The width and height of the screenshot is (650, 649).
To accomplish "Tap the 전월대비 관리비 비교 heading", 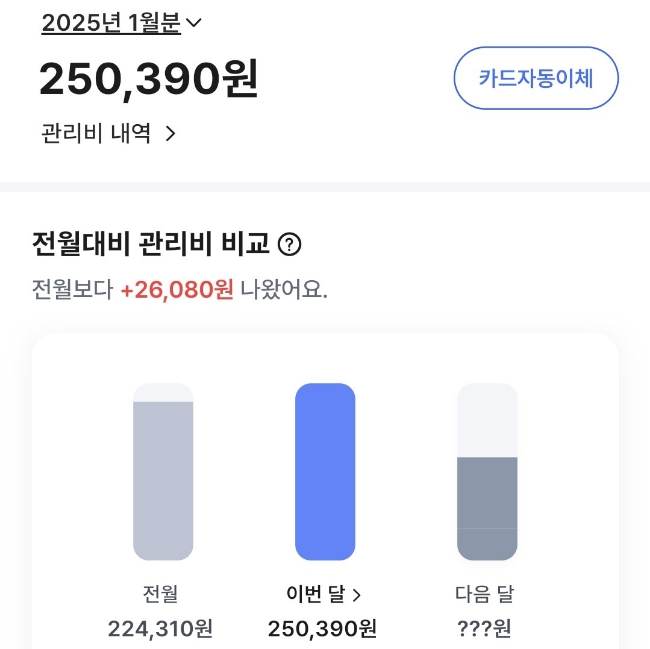I will pyautogui.click(x=152, y=243).
